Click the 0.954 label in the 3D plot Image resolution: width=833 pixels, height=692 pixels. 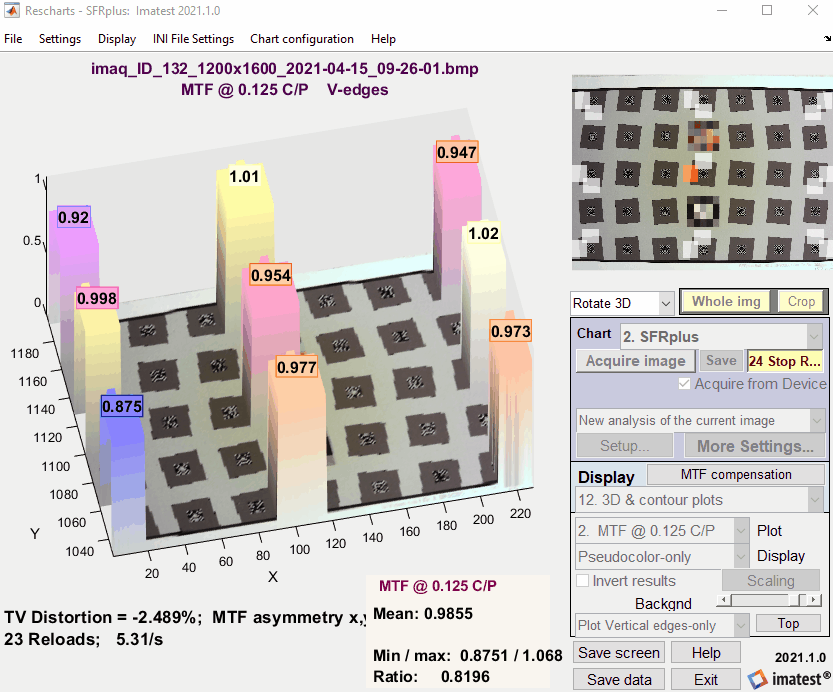(x=271, y=275)
